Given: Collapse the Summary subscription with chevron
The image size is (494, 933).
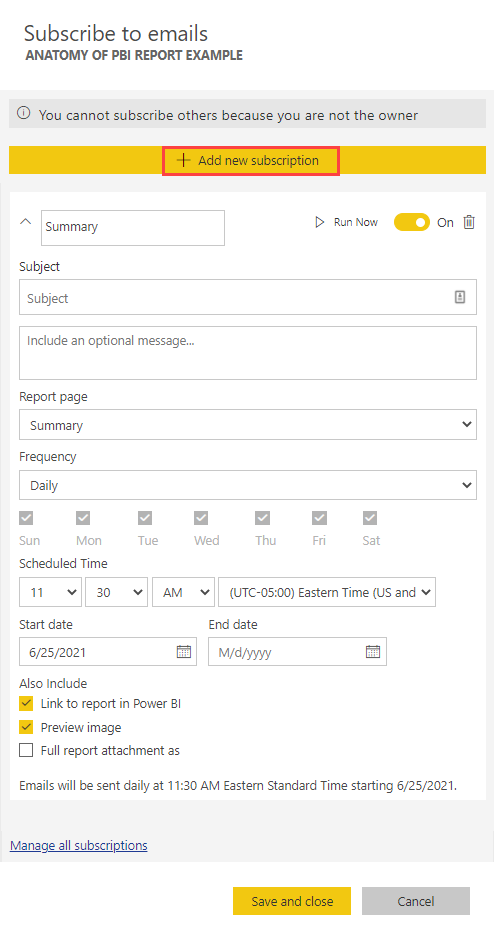Looking at the screenshot, I should [x=26, y=222].
